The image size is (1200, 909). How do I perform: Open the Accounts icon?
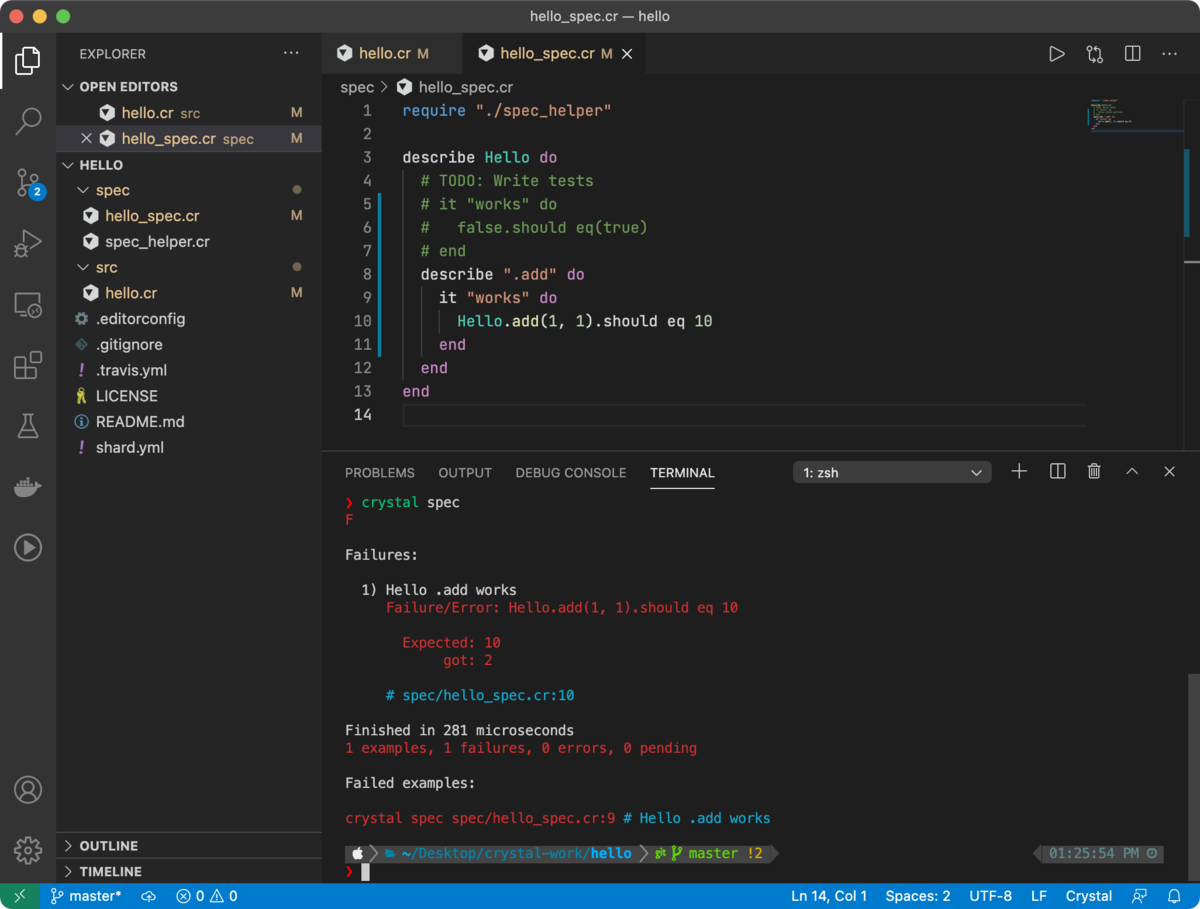coord(28,790)
